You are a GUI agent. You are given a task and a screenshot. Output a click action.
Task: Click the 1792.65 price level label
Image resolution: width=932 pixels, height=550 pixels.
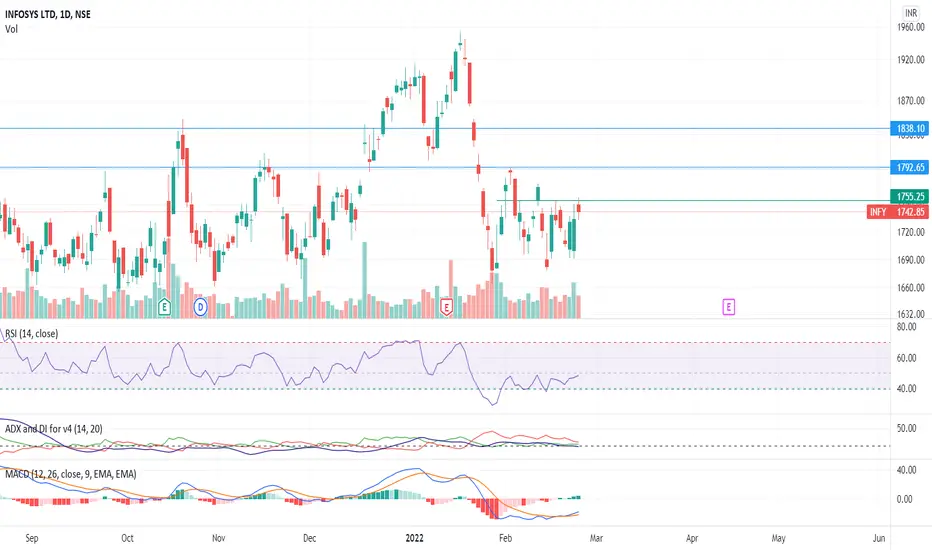click(909, 168)
